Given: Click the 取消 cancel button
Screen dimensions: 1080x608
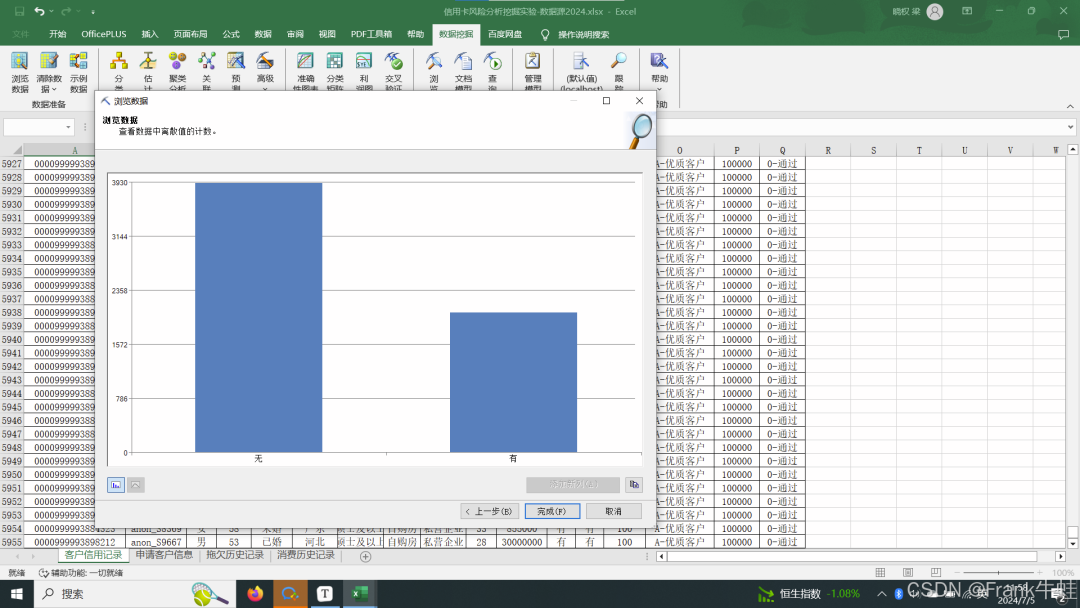Looking at the screenshot, I should [613, 511].
